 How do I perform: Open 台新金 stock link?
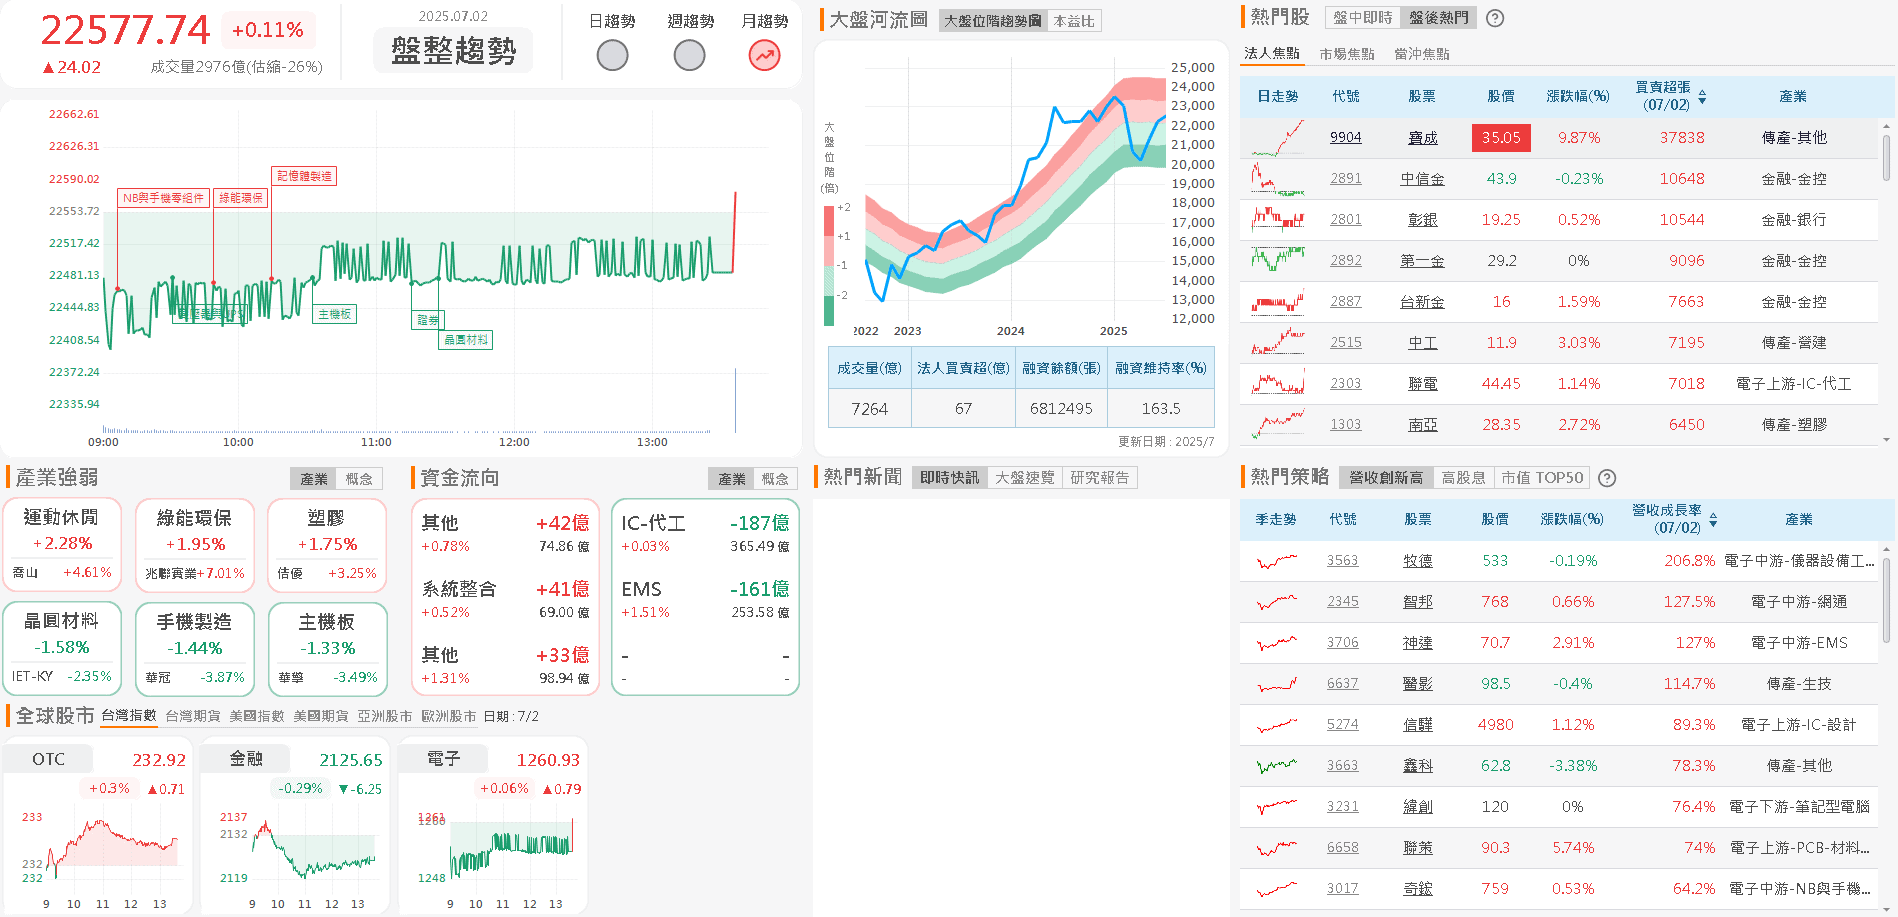click(x=1422, y=302)
